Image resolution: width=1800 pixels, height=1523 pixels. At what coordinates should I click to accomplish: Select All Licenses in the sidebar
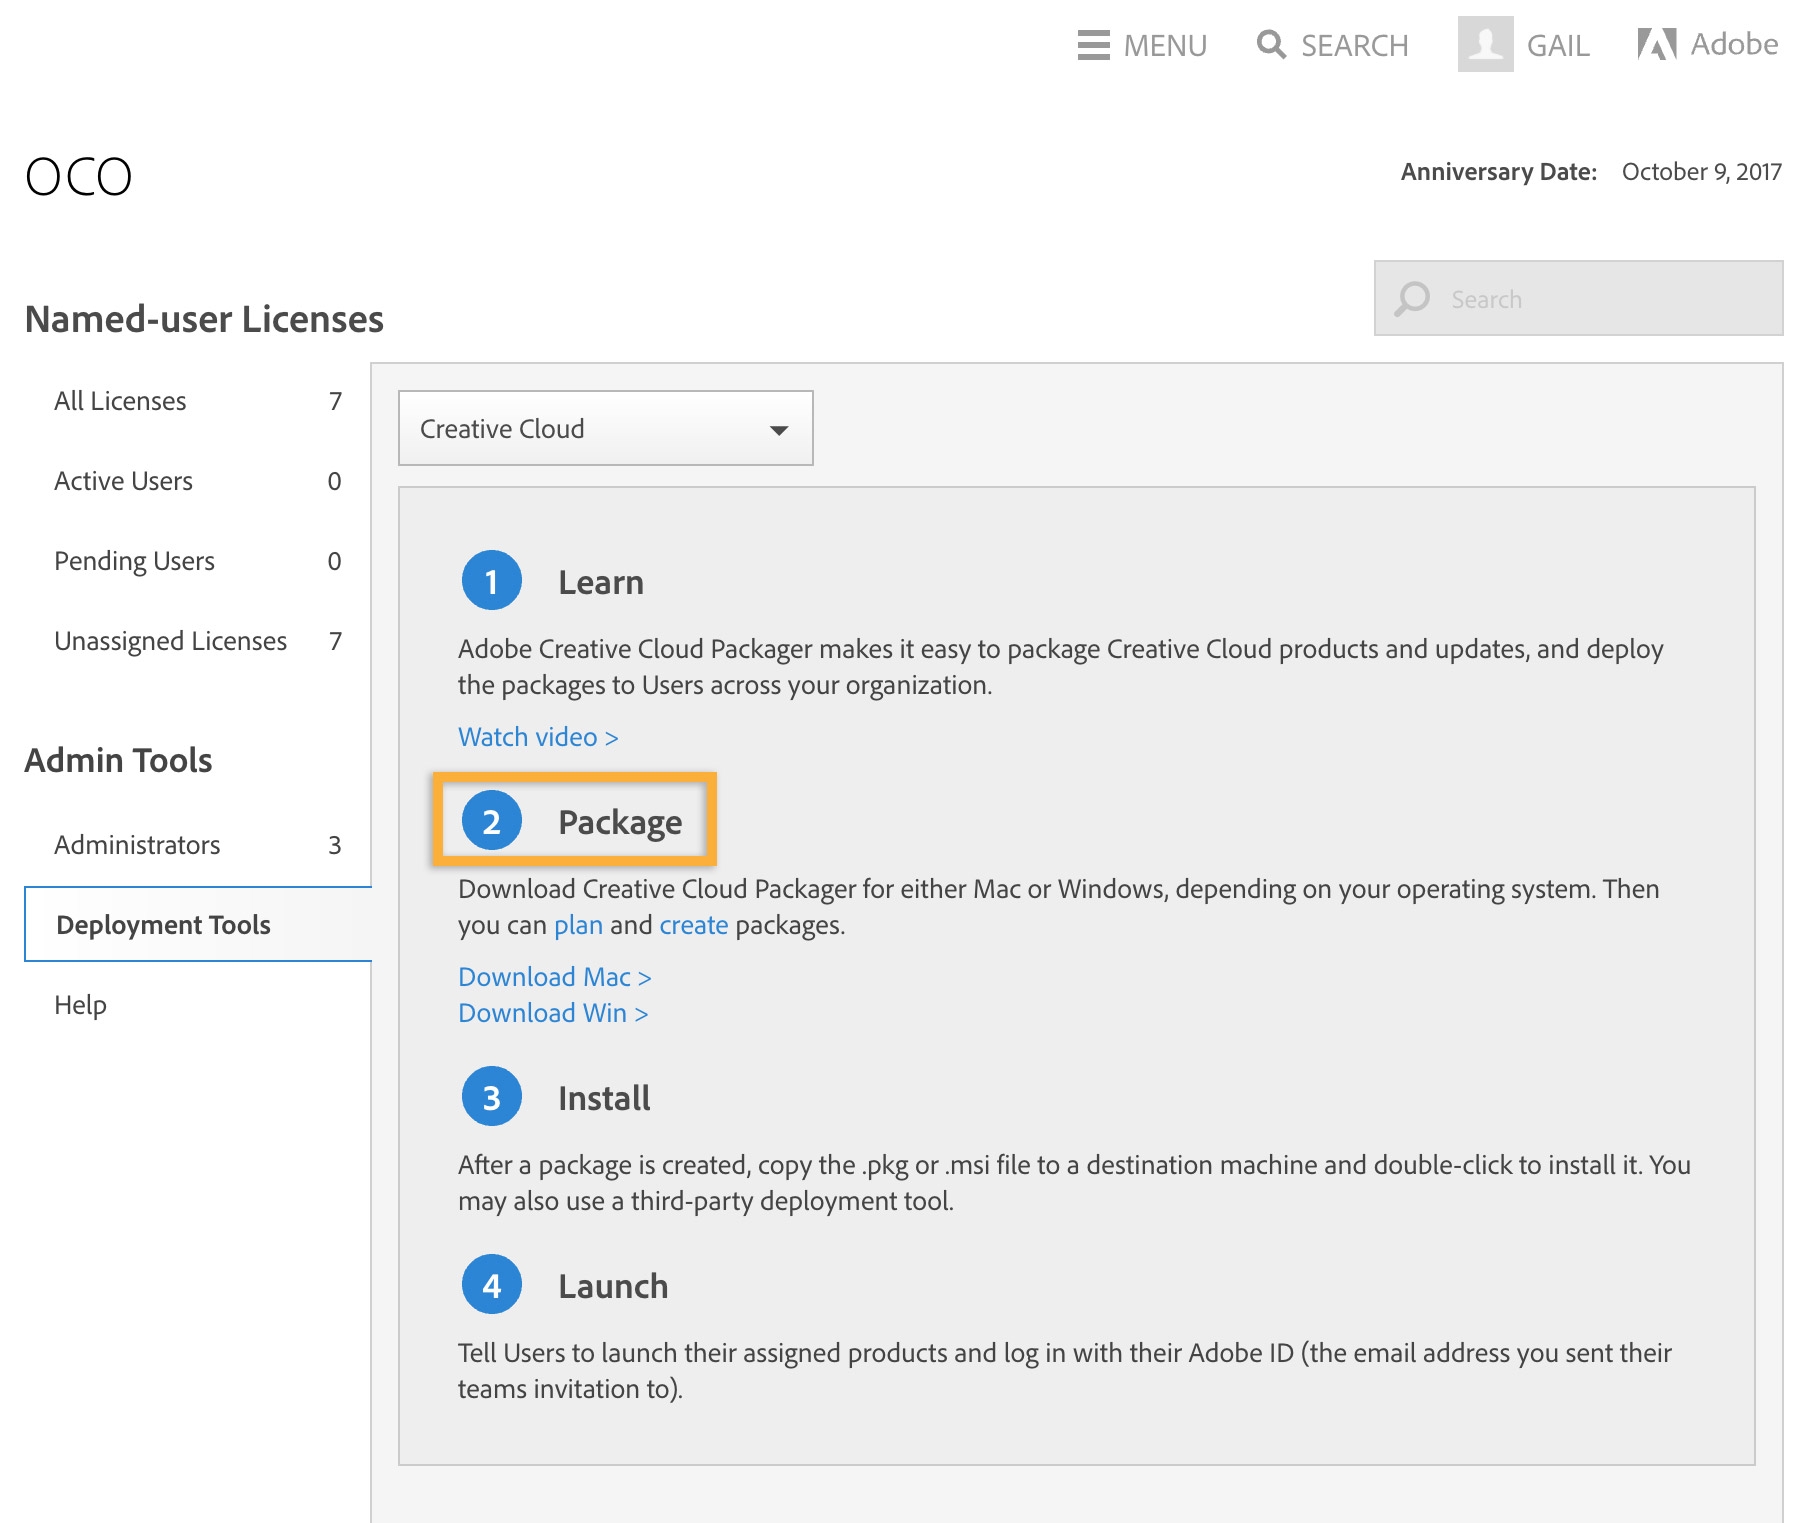click(120, 400)
